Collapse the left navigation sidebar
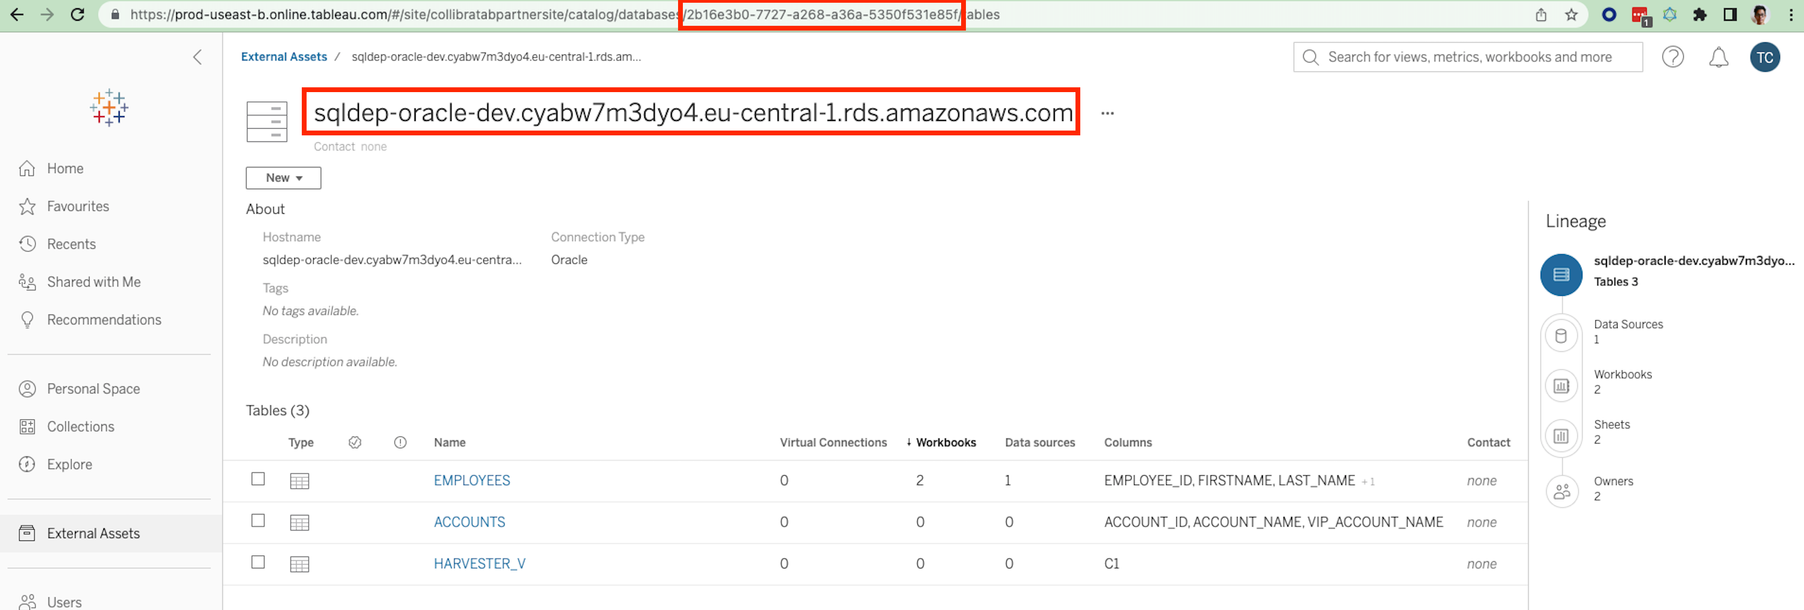 197,57
